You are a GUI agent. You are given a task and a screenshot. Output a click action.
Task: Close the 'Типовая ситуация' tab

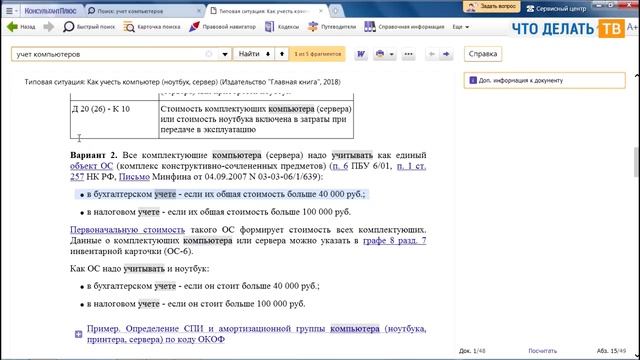(x=320, y=11)
